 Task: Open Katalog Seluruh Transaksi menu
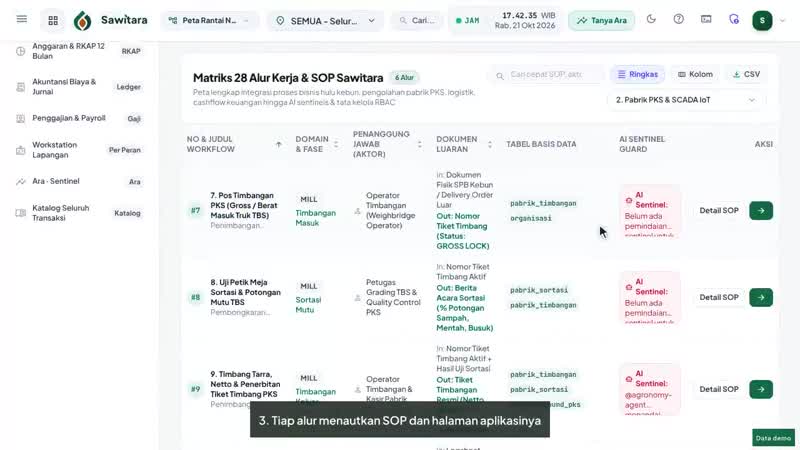pyautogui.click(x=79, y=213)
